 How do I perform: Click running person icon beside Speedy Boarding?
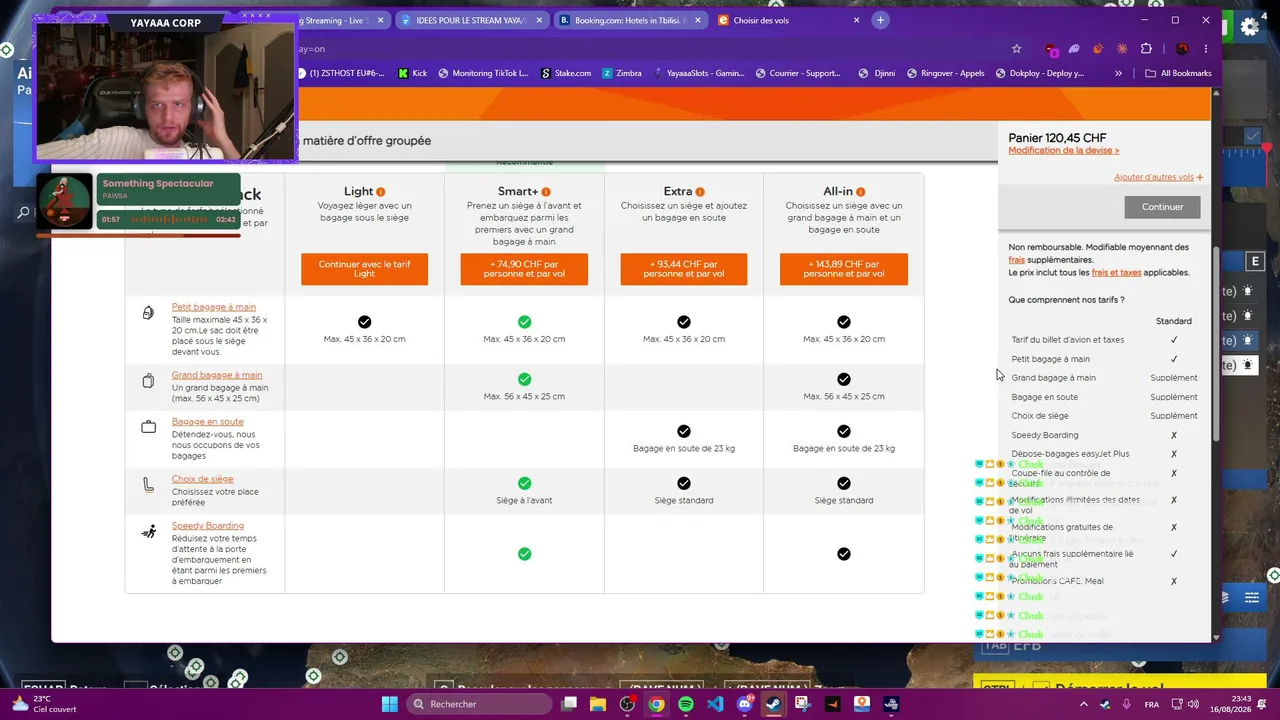tap(148, 532)
